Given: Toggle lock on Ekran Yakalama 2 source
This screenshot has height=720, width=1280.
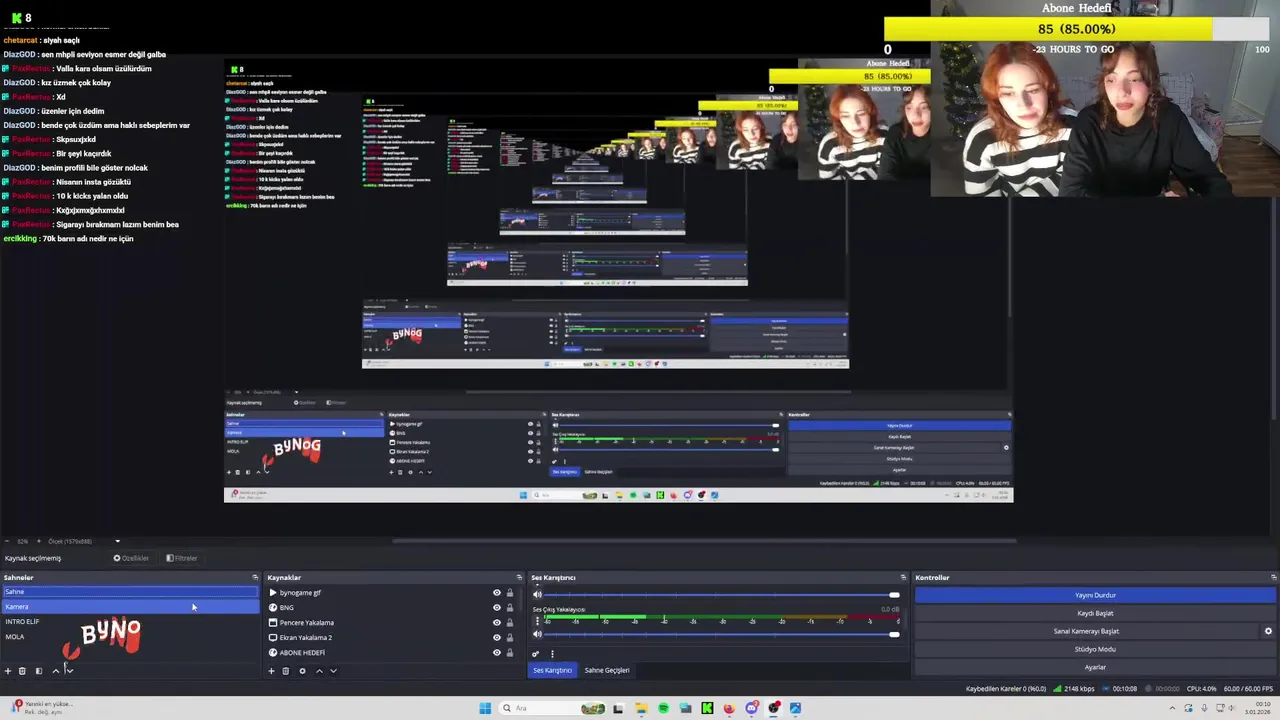Looking at the screenshot, I should pyautogui.click(x=509, y=638).
